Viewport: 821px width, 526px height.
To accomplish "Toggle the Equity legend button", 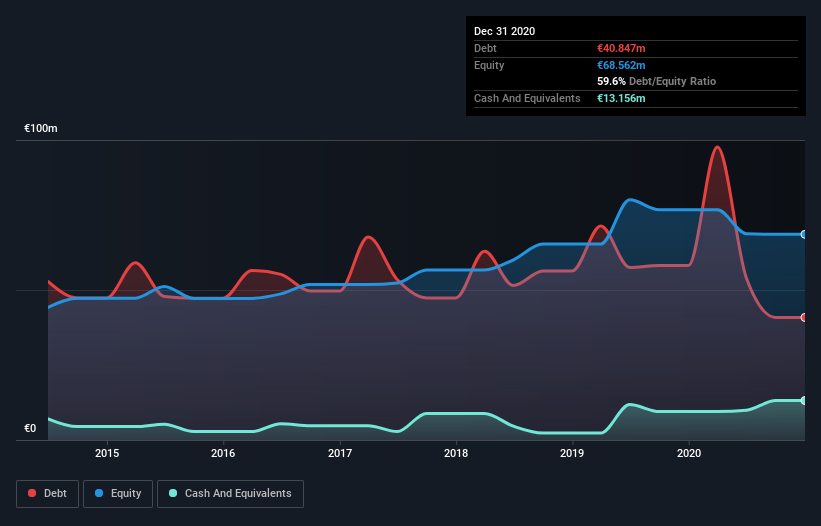I will click(x=118, y=494).
